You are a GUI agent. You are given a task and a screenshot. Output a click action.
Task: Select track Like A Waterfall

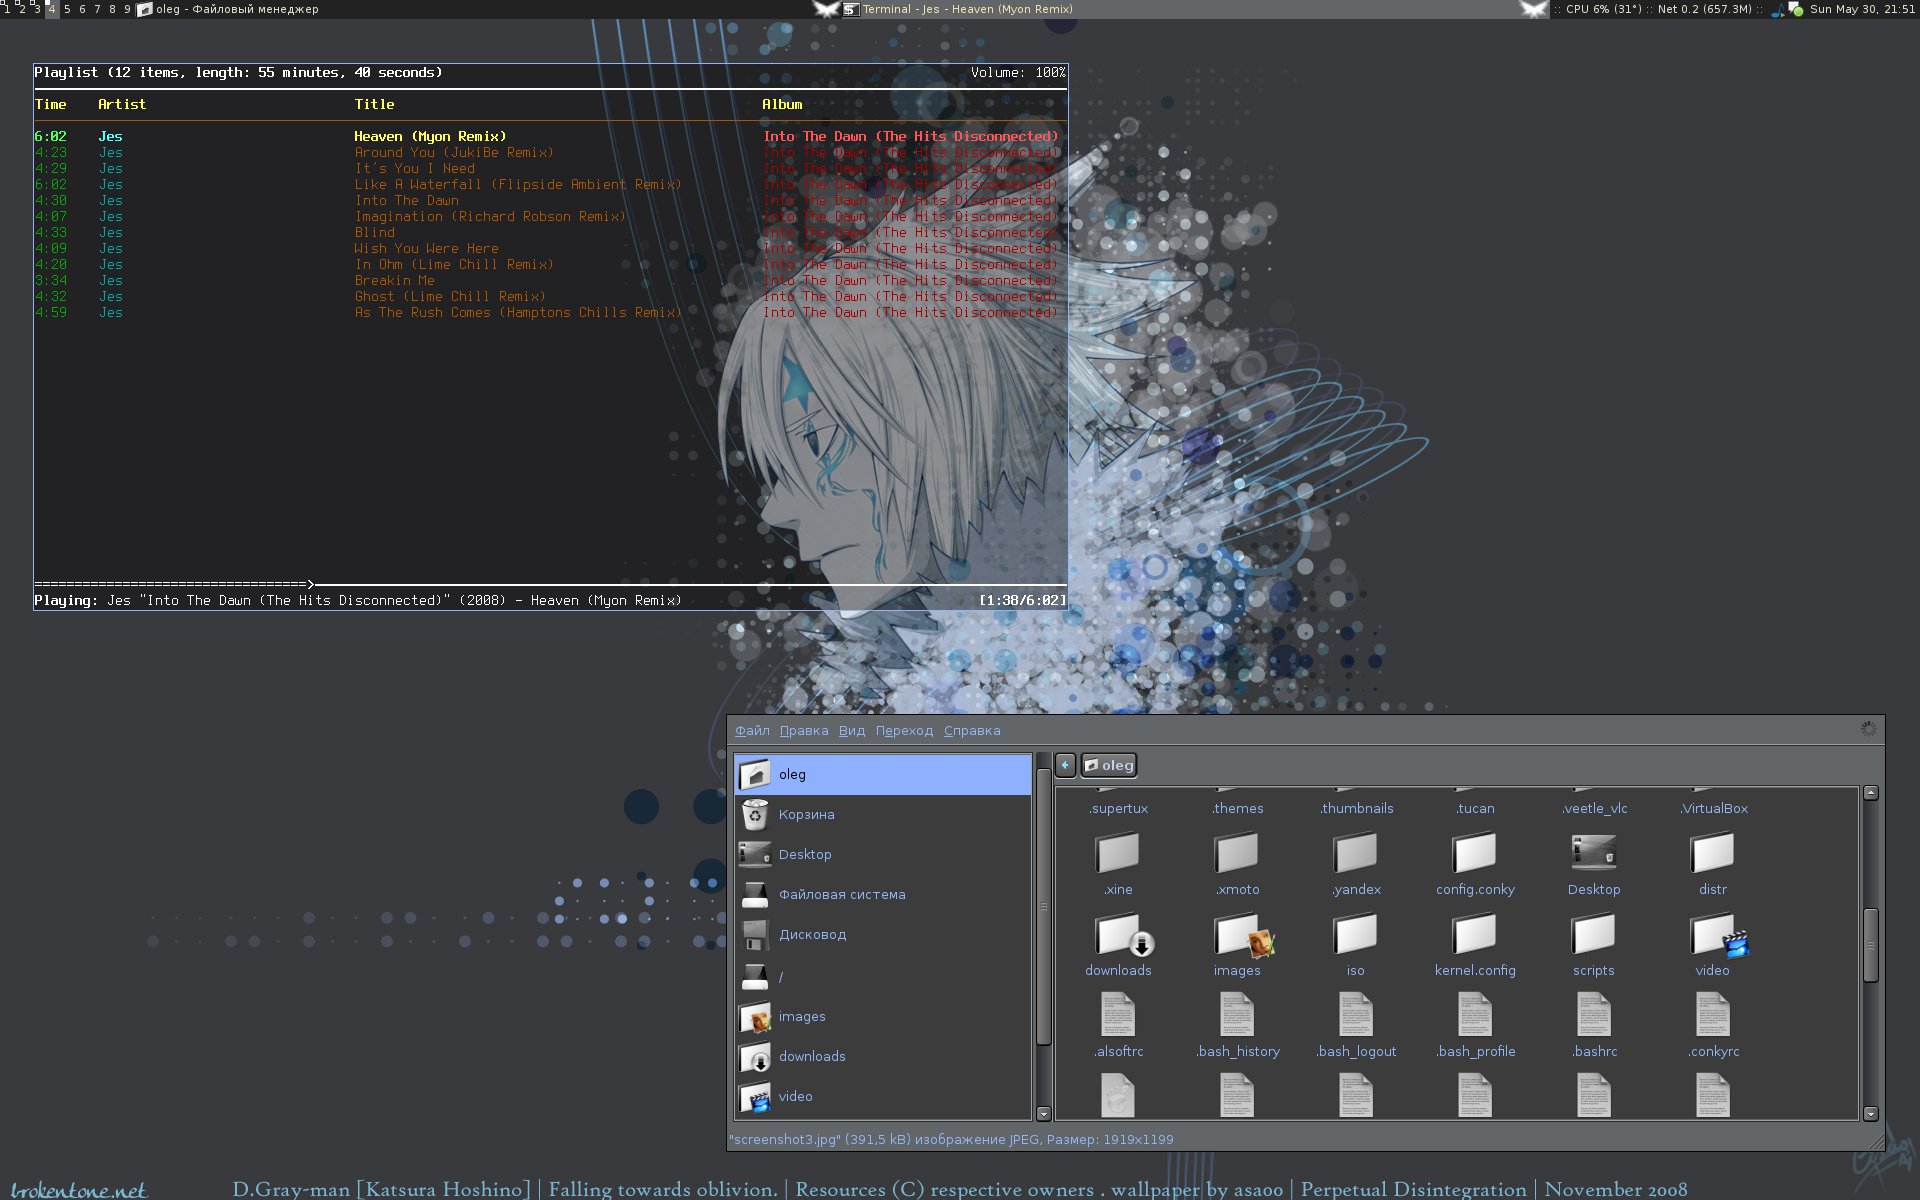(517, 184)
